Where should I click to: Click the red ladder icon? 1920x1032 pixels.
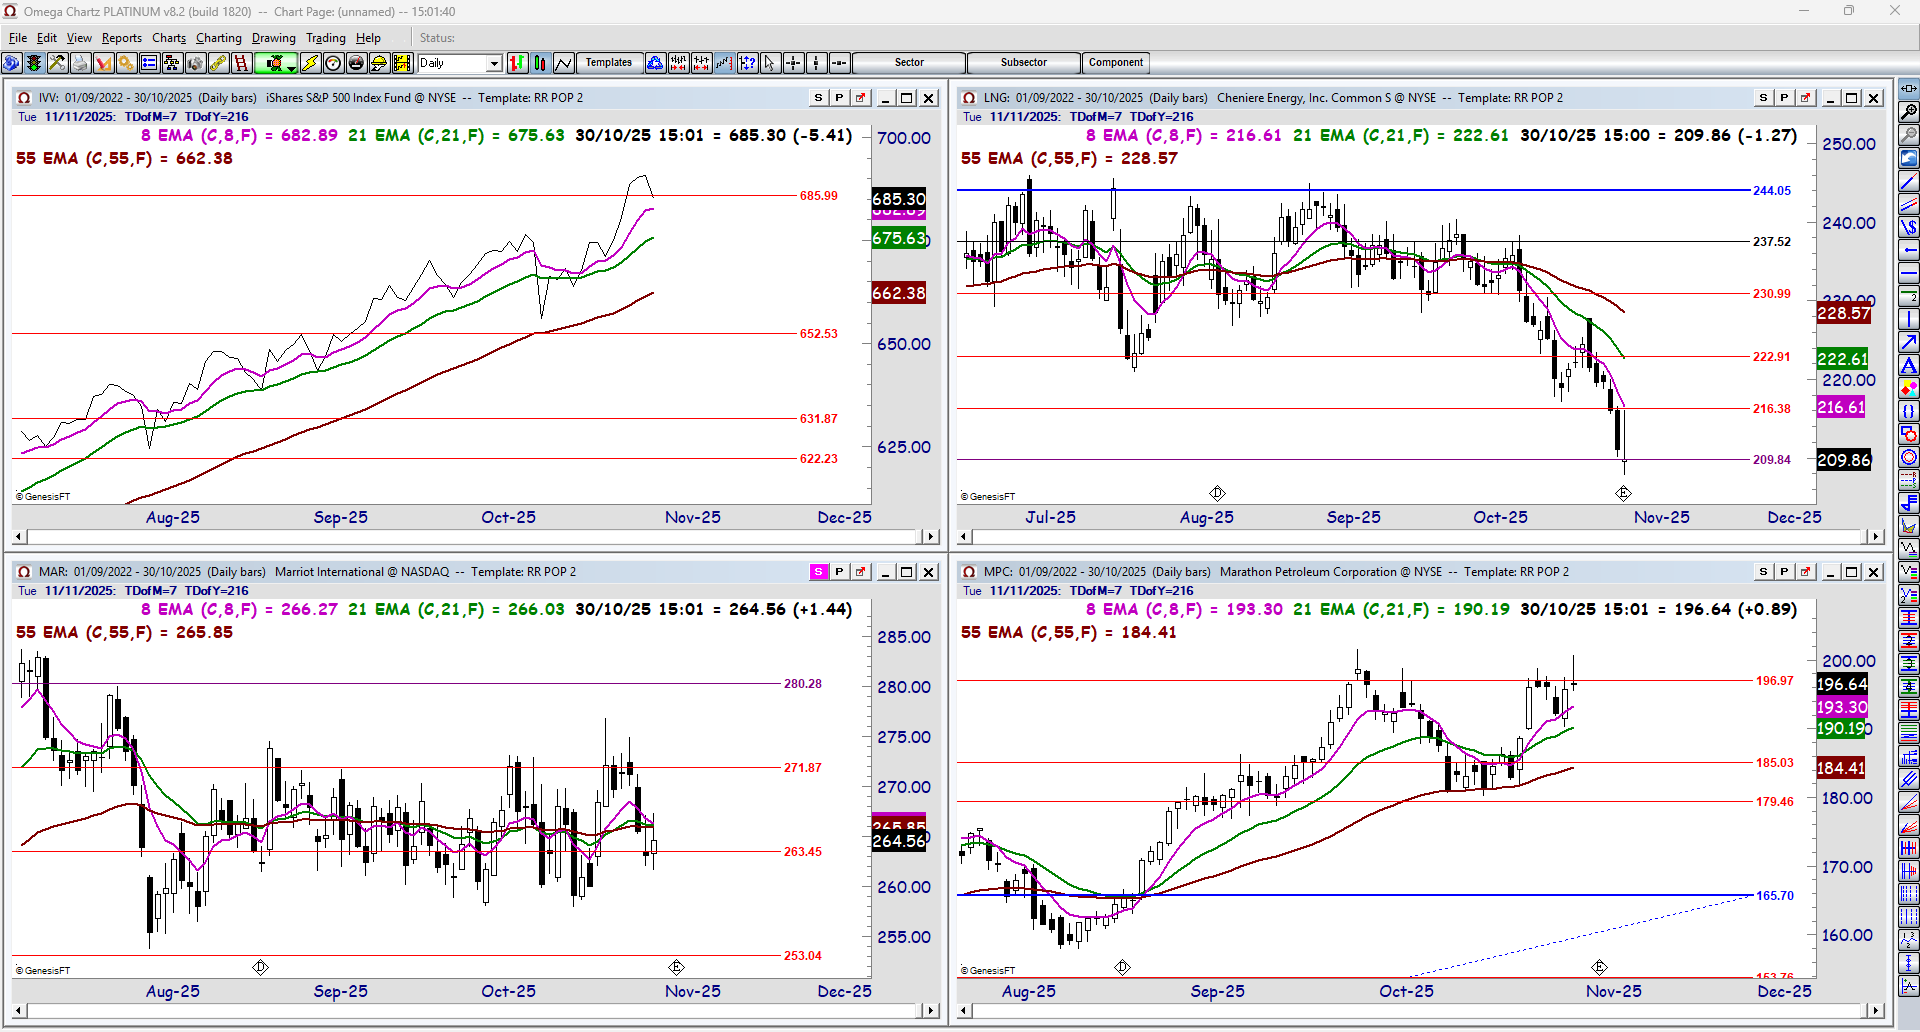tap(241, 63)
